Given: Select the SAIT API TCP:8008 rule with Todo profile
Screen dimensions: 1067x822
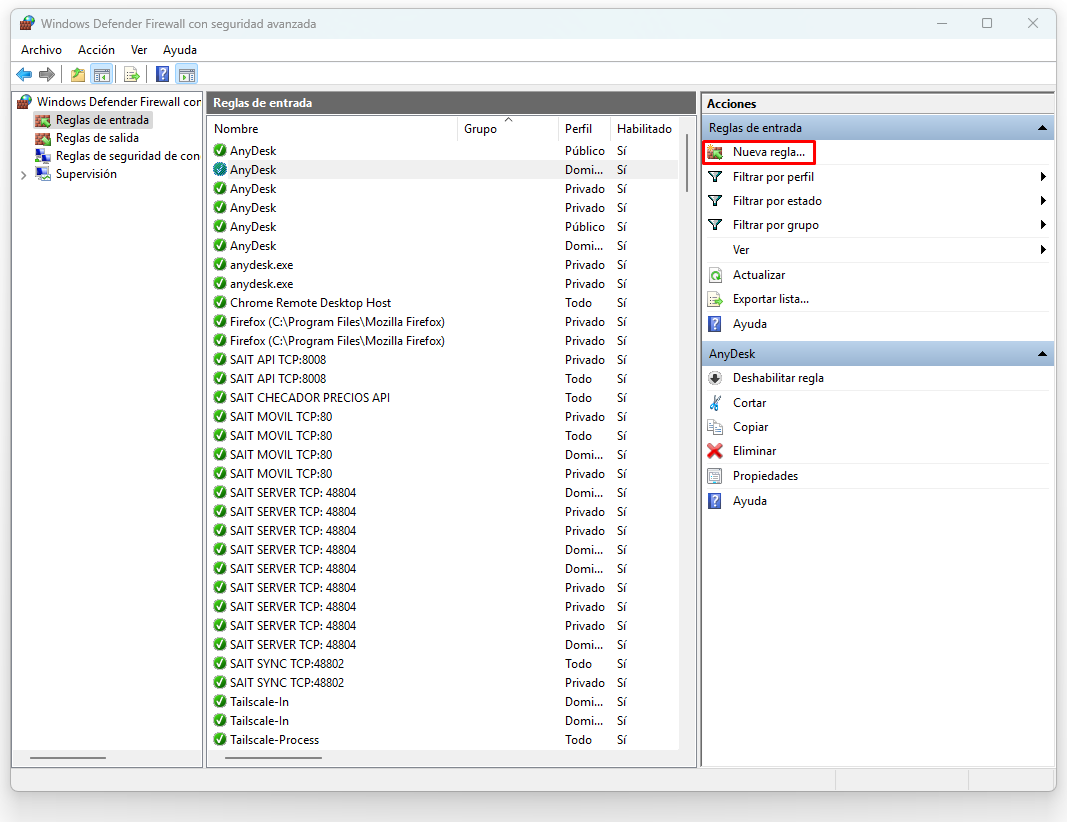Looking at the screenshot, I should [x=443, y=378].
